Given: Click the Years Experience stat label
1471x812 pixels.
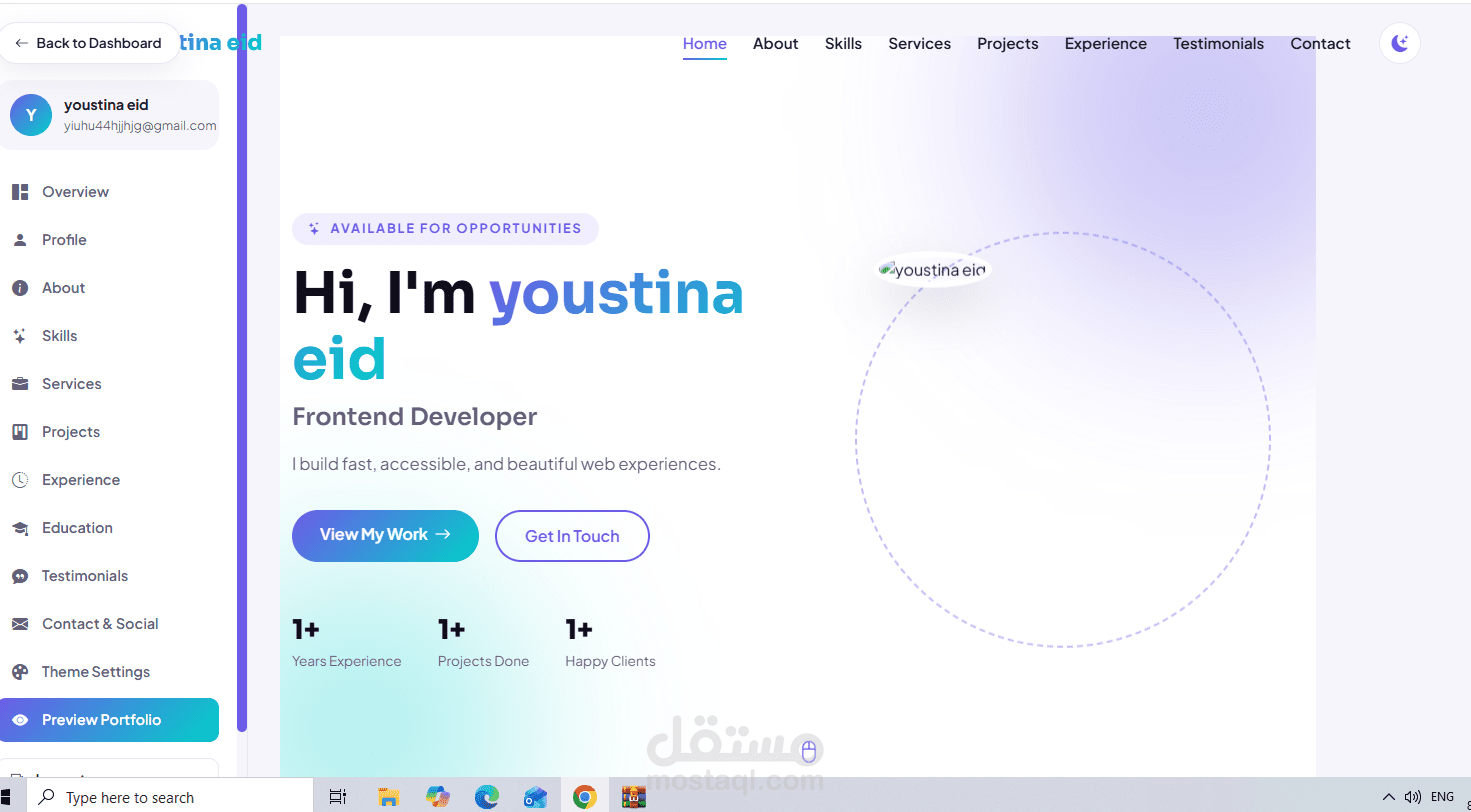Looking at the screenshot, I should (347, 661).
